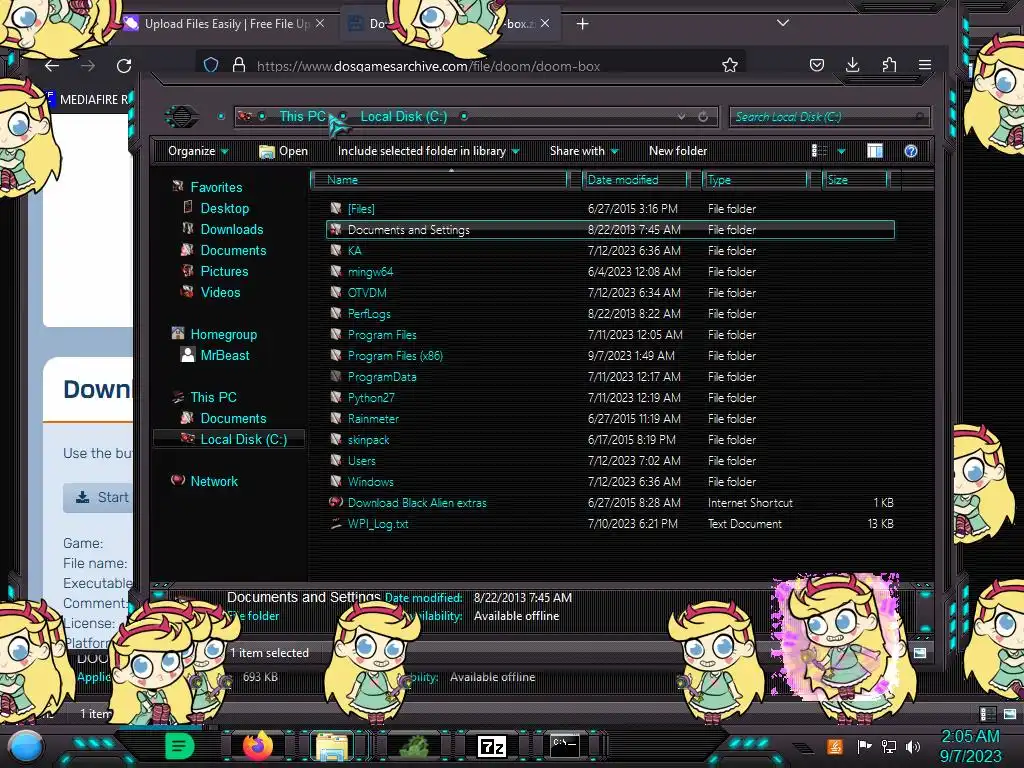
Task: Click the Start orb button
Action: [24, 747]
